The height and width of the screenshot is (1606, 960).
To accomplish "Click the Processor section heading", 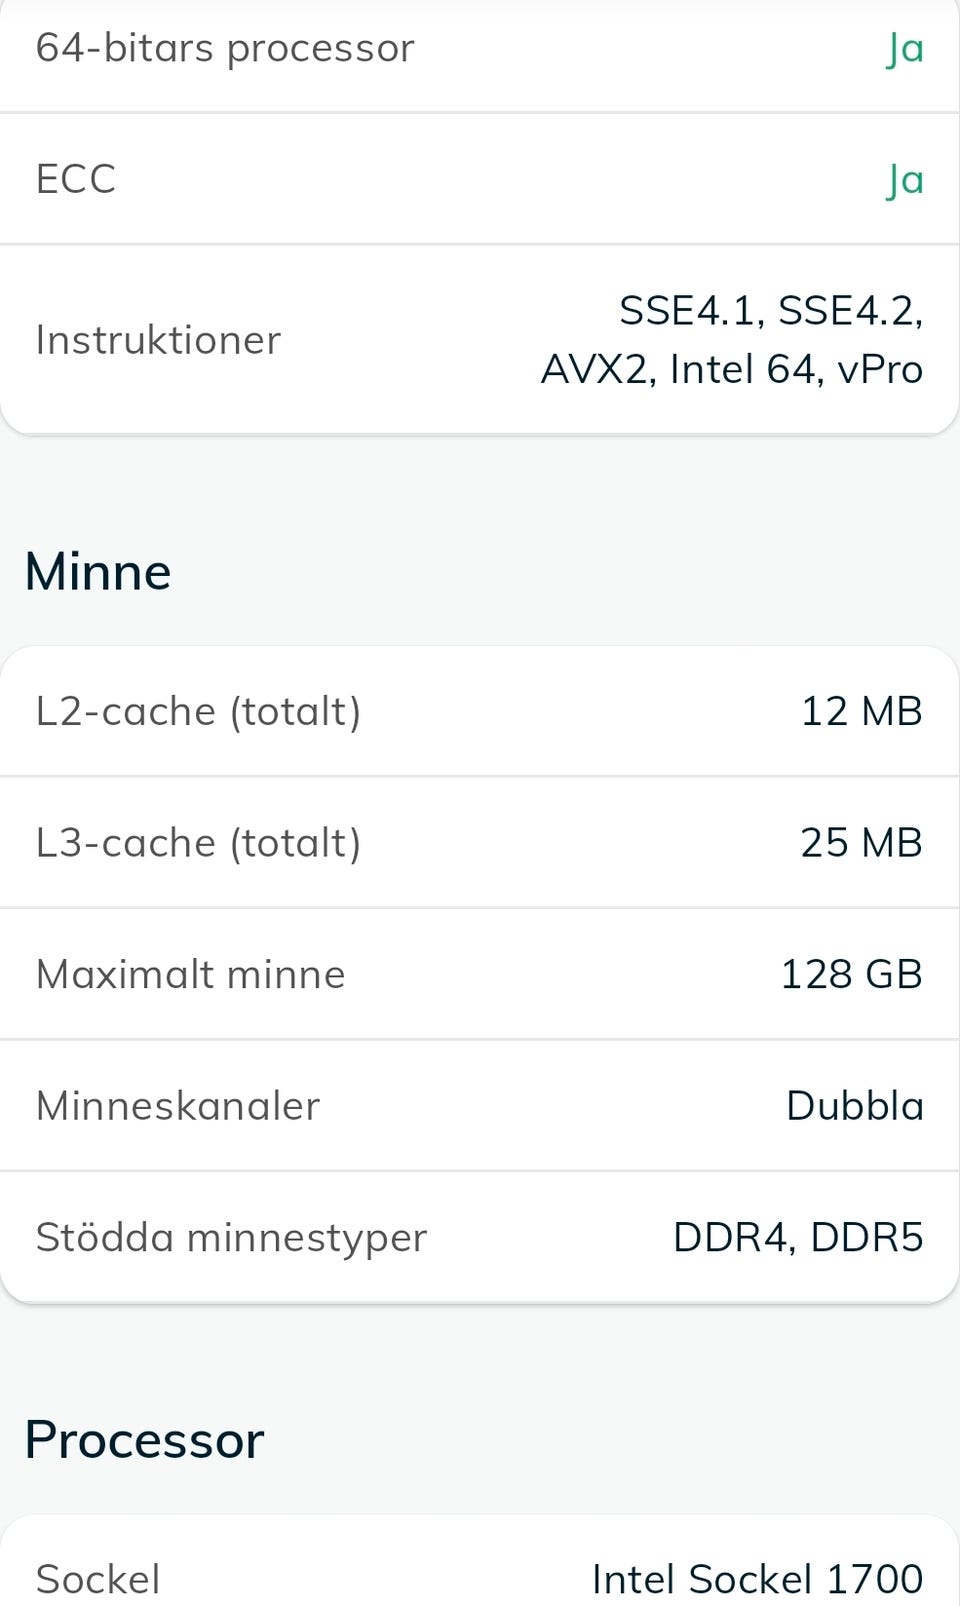I will point(145,1440).
